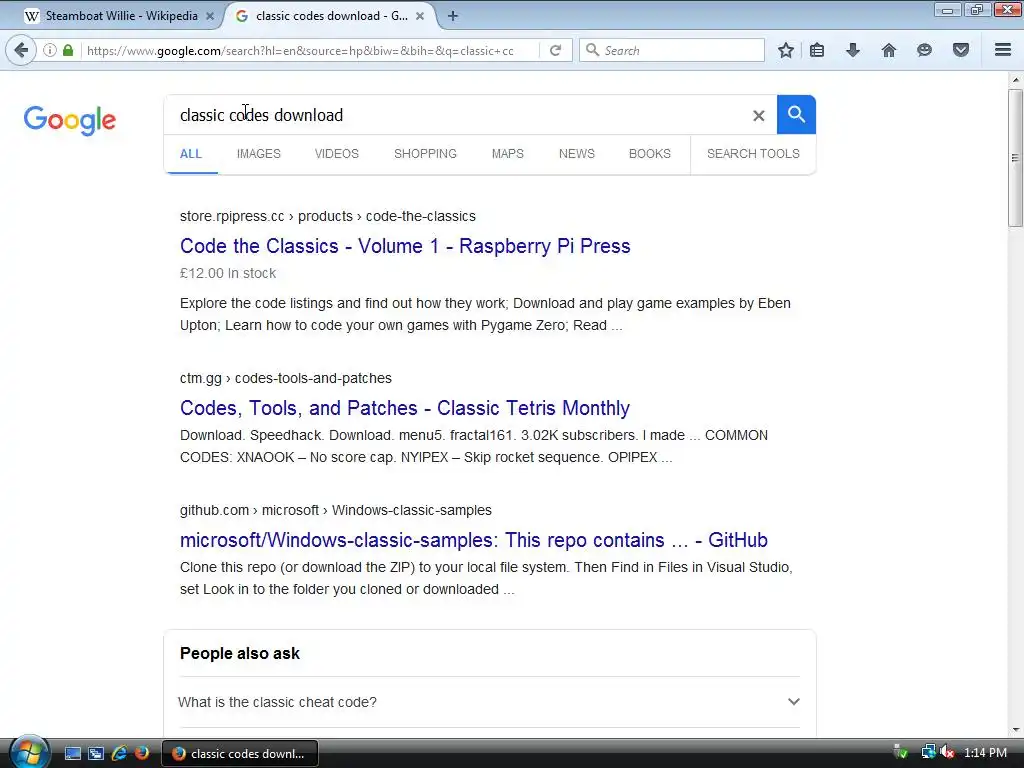The image size is (1024, 768).
Task: Open microsoft/Windows-classic-samples GitHub result
Action: click(473, 540)
